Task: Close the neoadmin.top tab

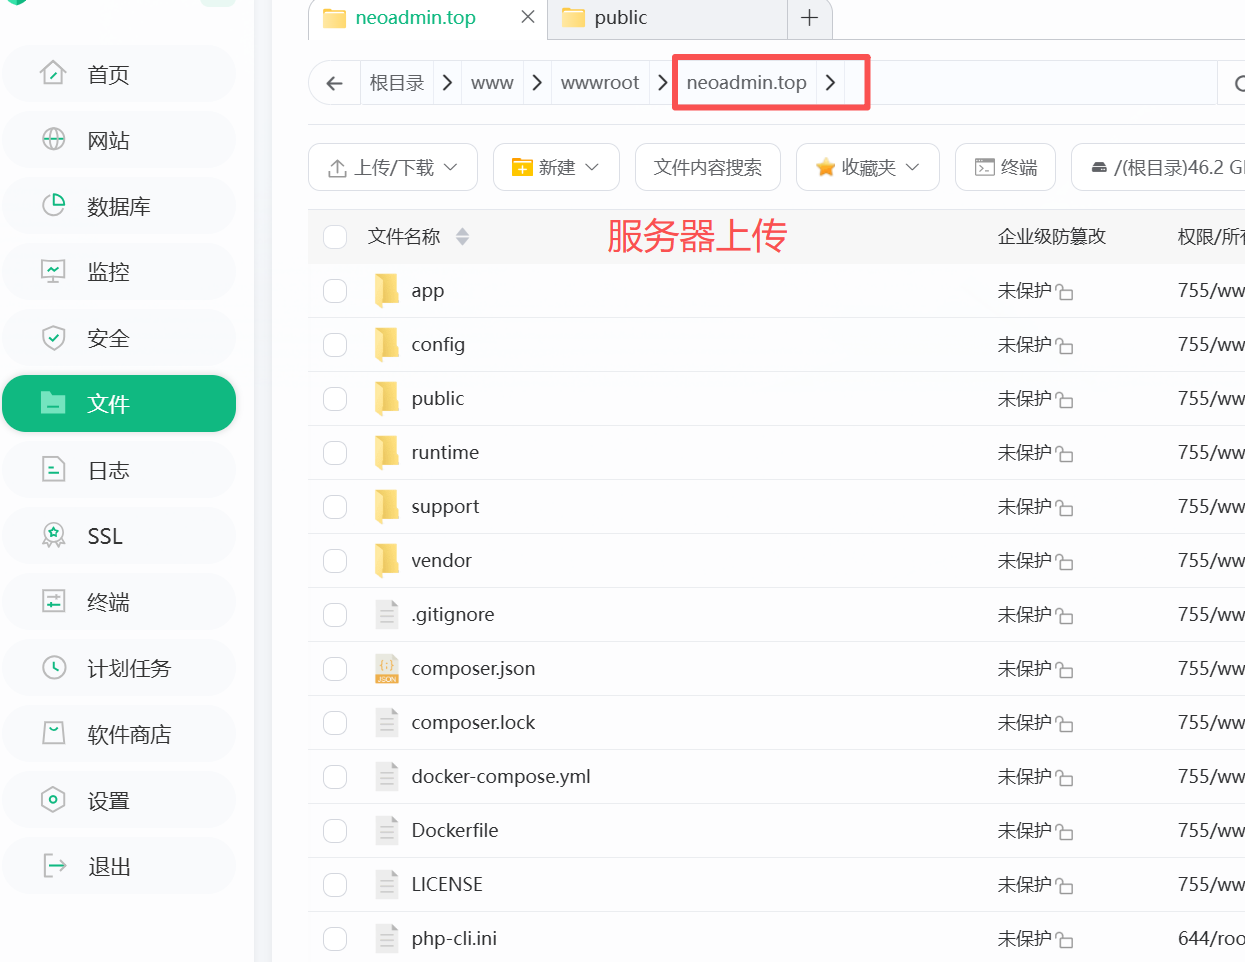Action: pyautogui.click(x=528, y=17)
